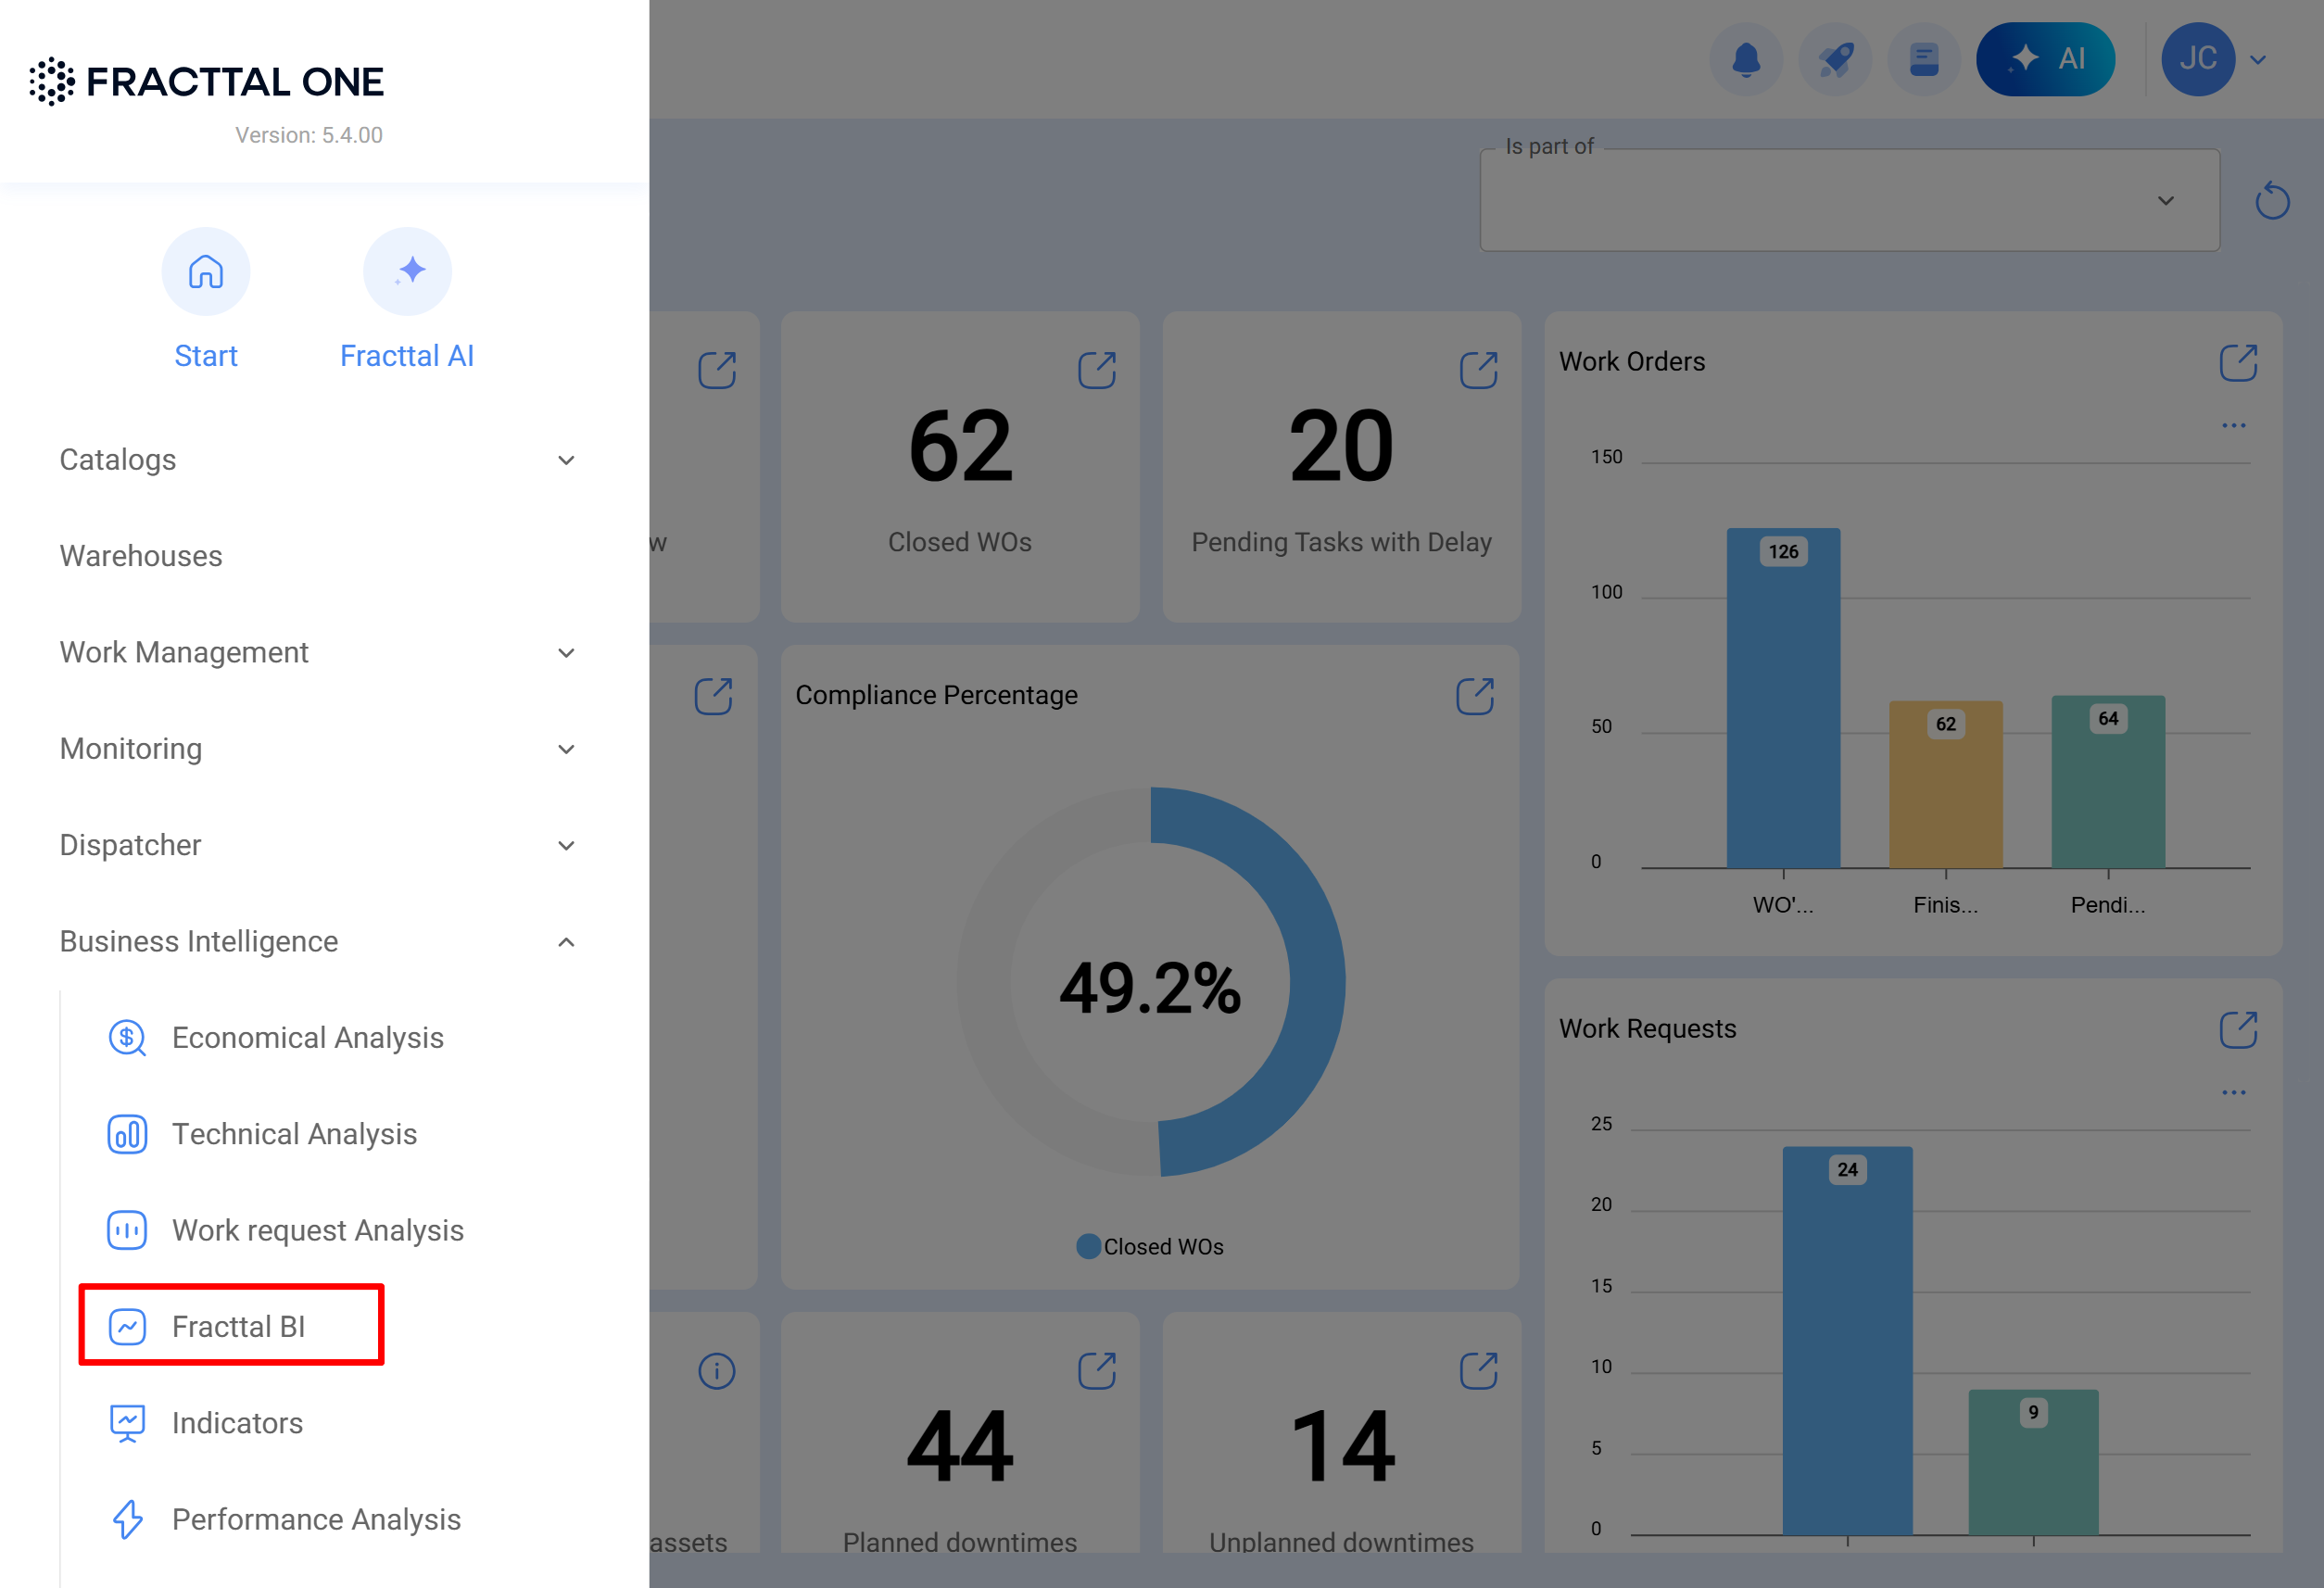Click the AI assistant button
Image resolution: width=2324 pixels, height=1588 pixels.
(2045, 60)
